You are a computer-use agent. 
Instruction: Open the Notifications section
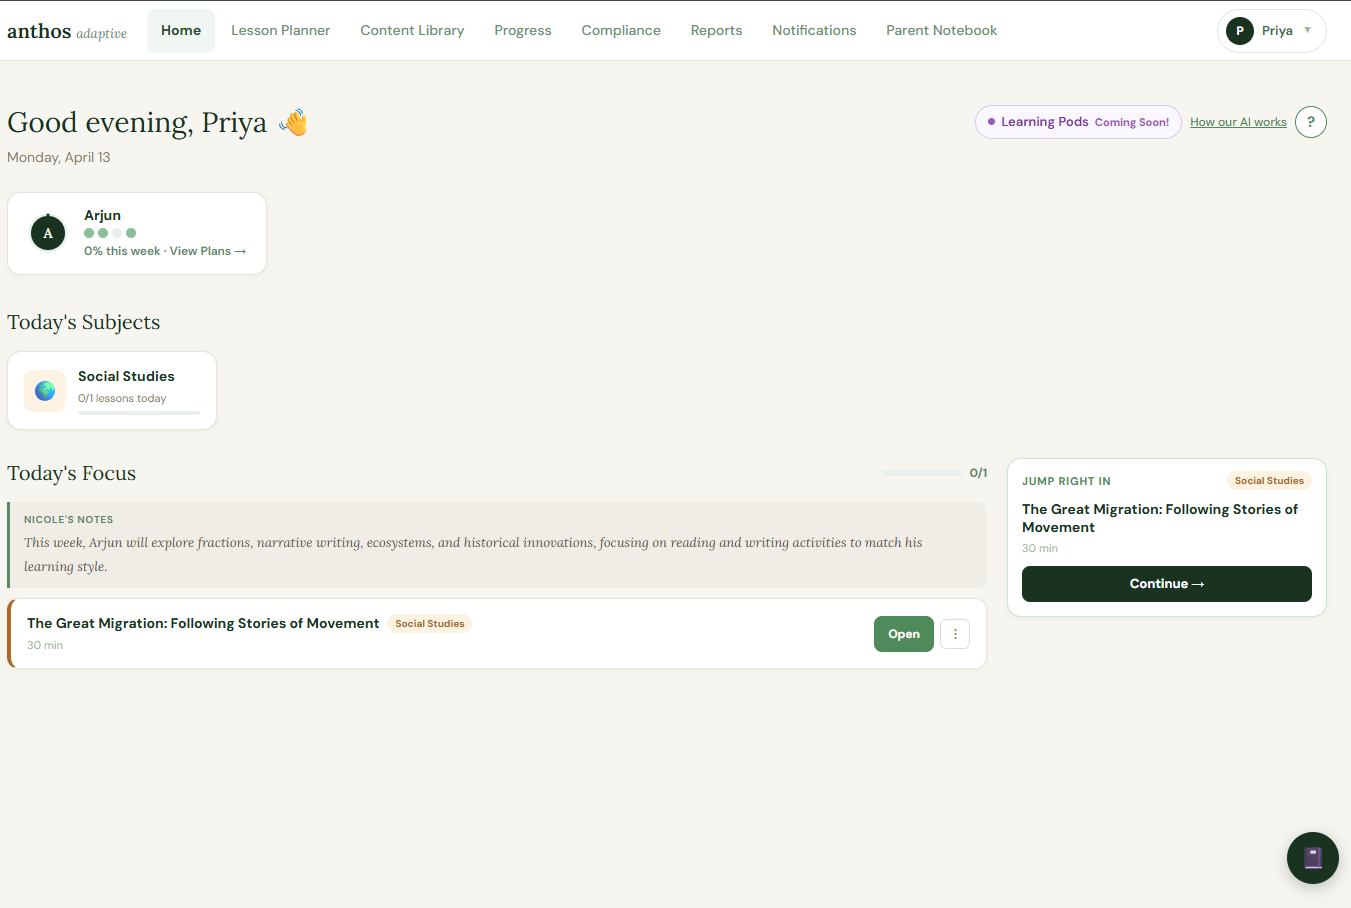[813, 30]
